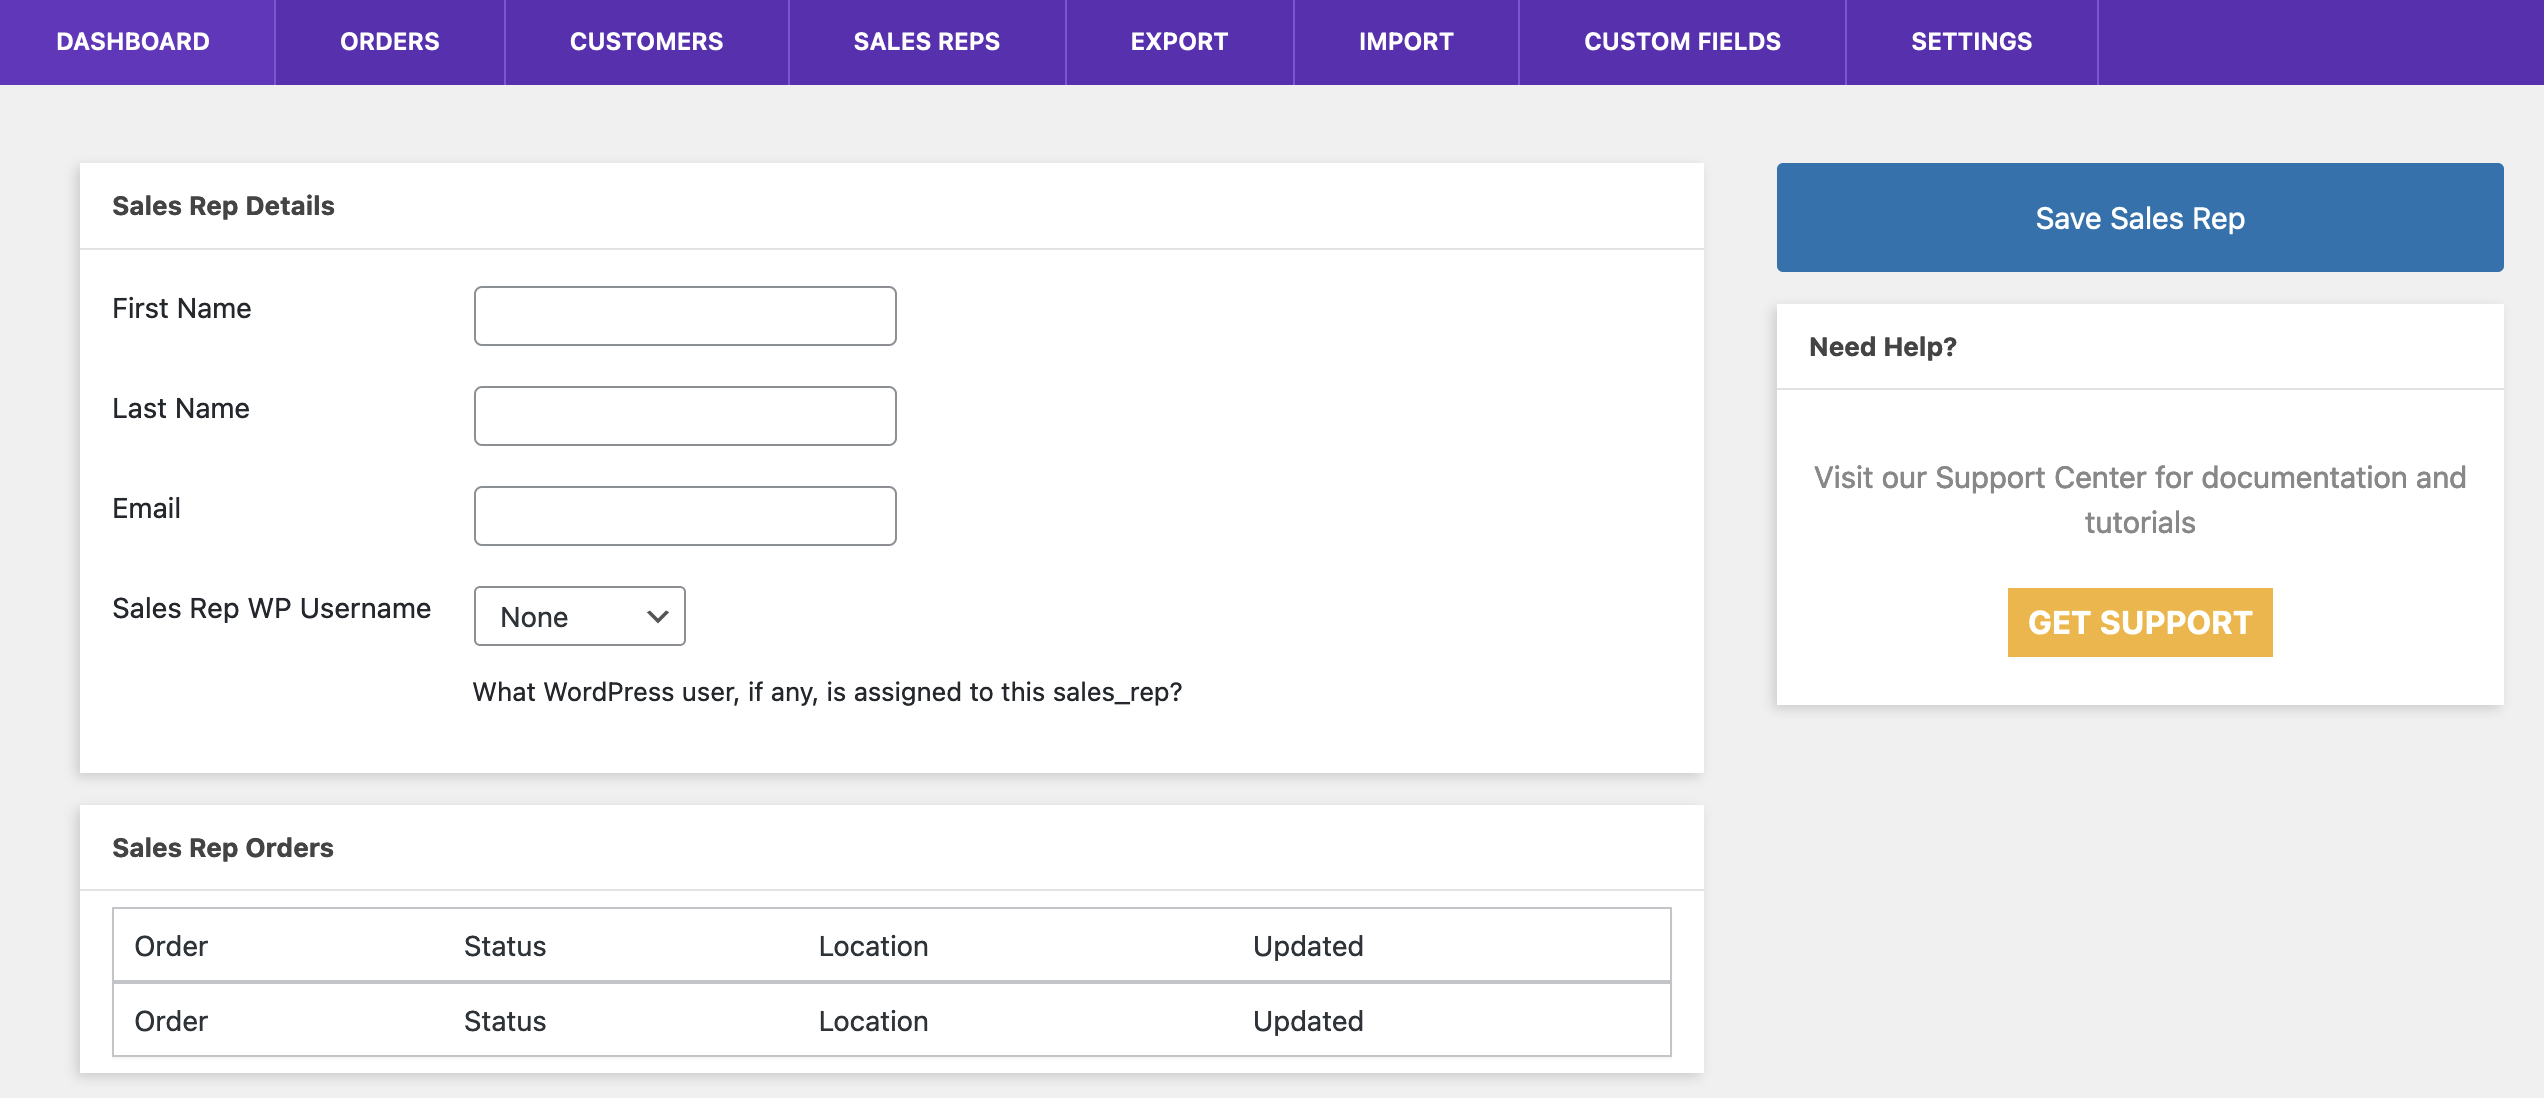Click the CUSTOM FIELDS navigation icon
Image resolution: width=2544 pixels, height=1098 pixels.
[x=1682, y=42]
